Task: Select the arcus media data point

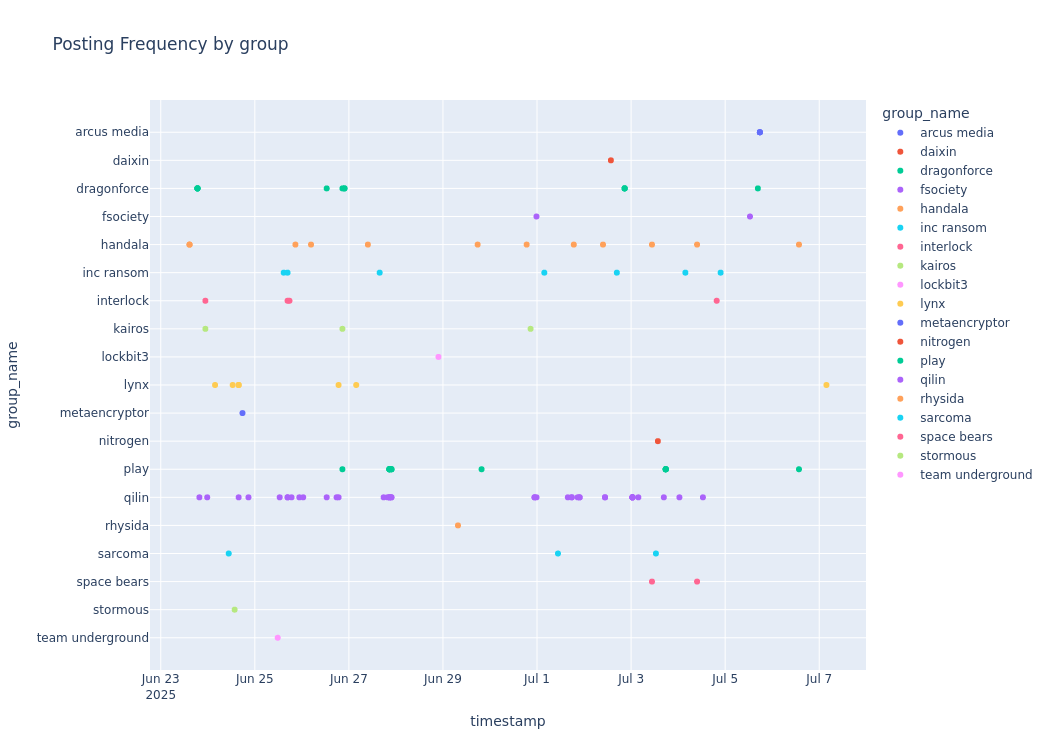Action: click(x=759, y=133)
